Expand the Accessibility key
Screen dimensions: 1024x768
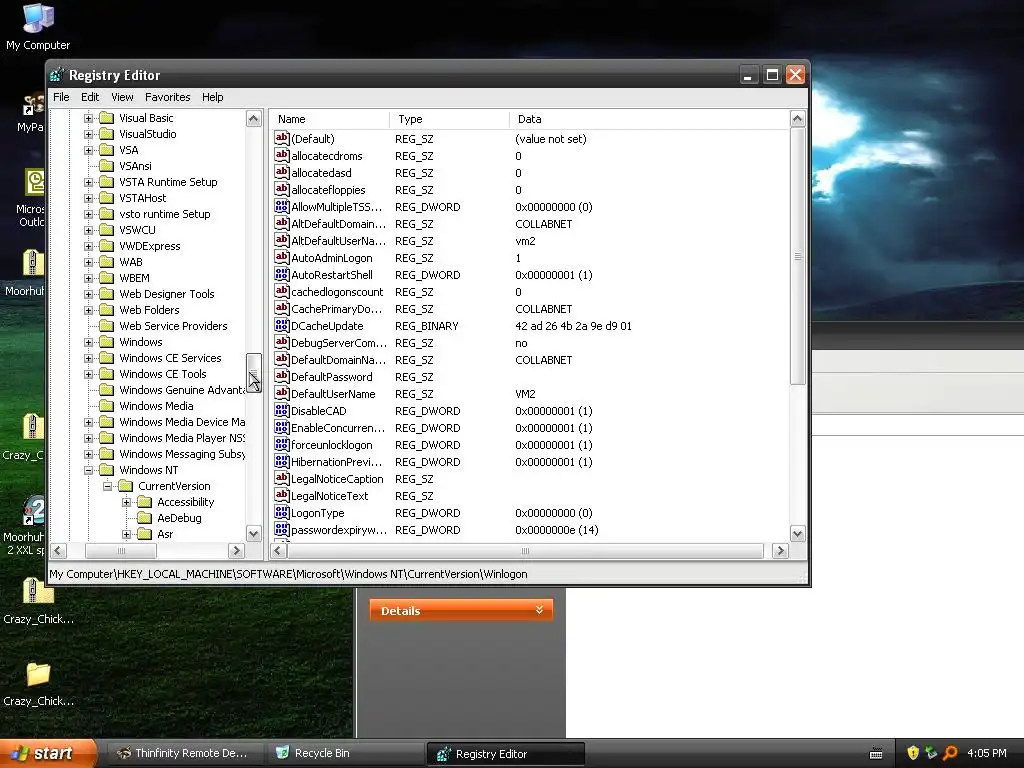(x=127, y=502)
